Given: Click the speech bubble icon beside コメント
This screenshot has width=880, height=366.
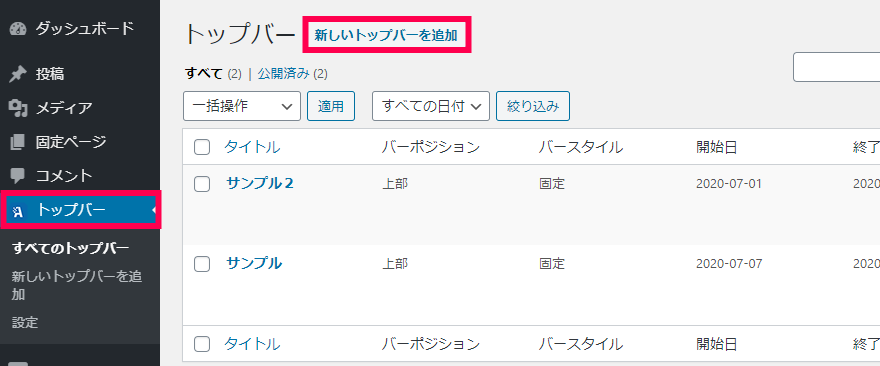Looking at the screenshot, I should pos(18,176).
